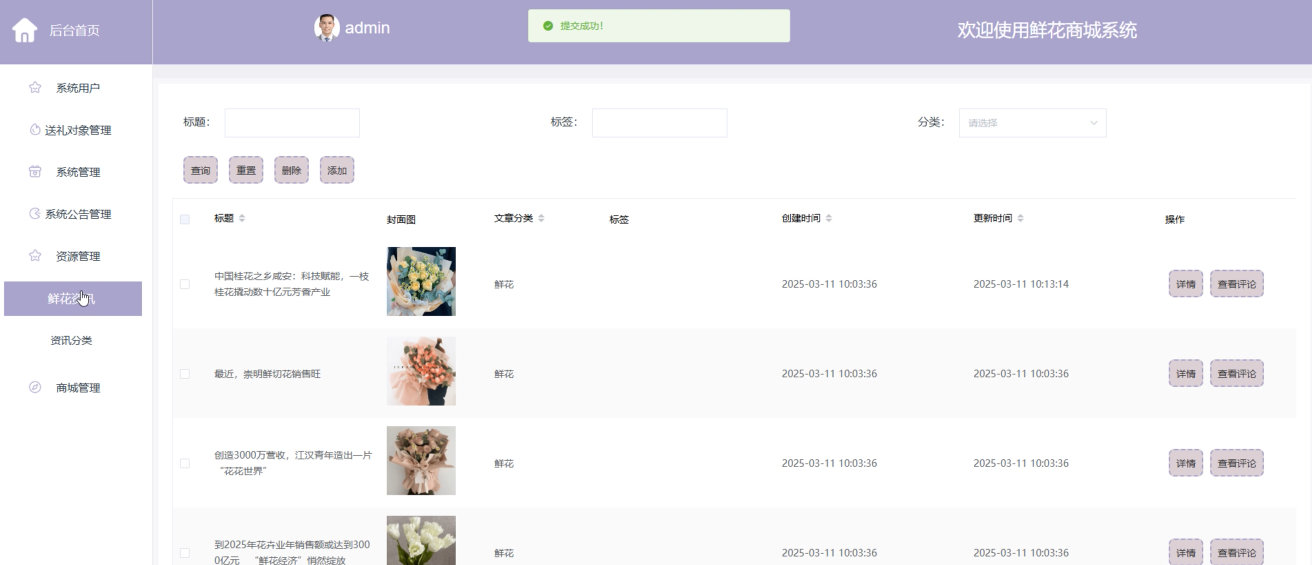Click the admin username text
This screenshot has width=1312, height=565.
coord(367,28)
